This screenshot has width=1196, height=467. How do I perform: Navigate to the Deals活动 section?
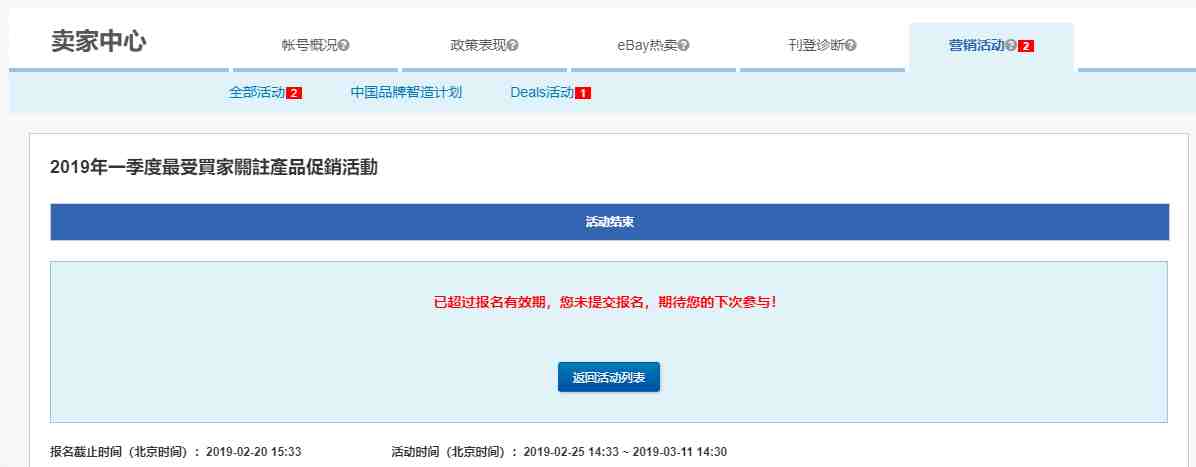click(x=541, y=93)
